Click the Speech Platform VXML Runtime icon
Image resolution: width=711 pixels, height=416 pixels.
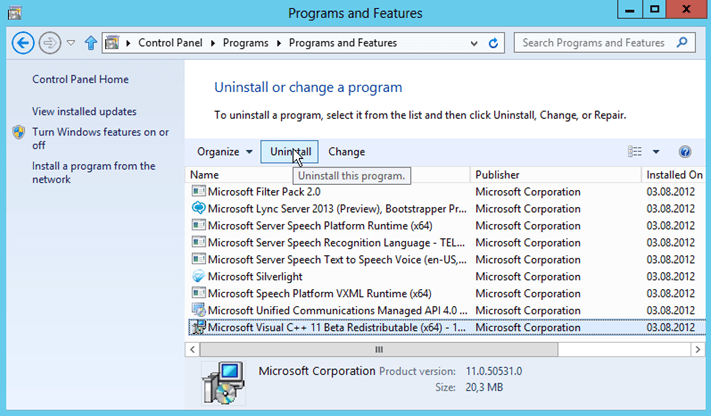tap(198, 293)
